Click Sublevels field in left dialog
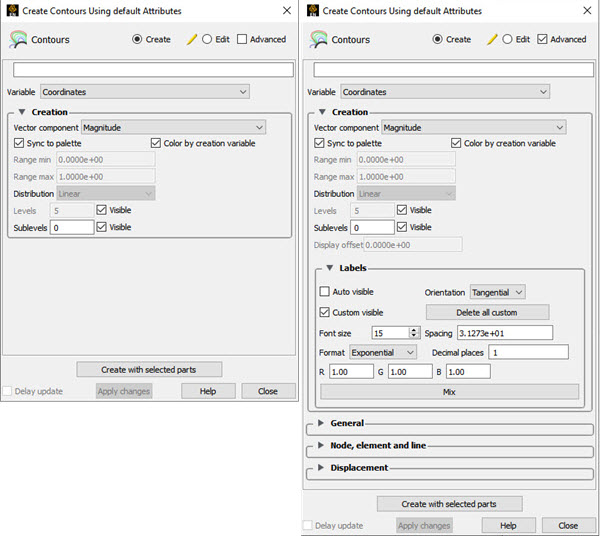Screen dimensions: 600x536 pos(72,227)
